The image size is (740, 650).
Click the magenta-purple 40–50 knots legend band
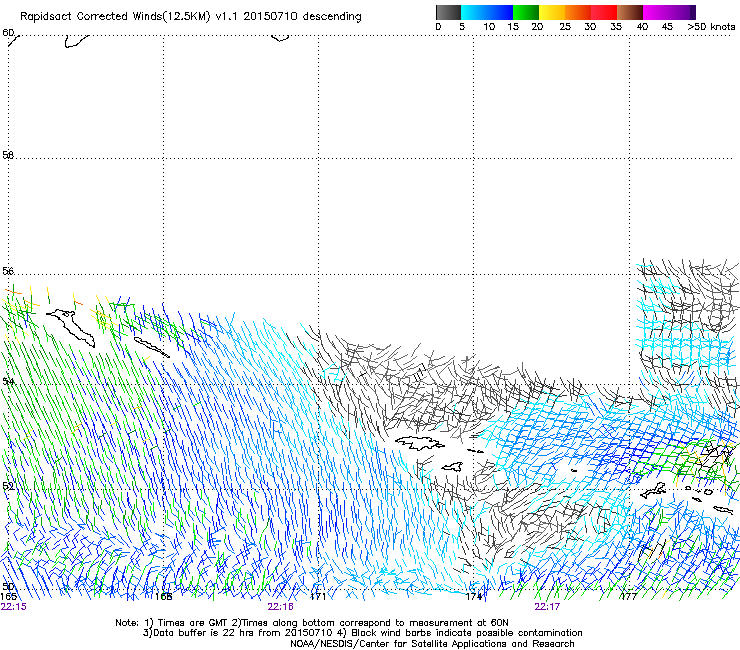[x=669, y=12]
